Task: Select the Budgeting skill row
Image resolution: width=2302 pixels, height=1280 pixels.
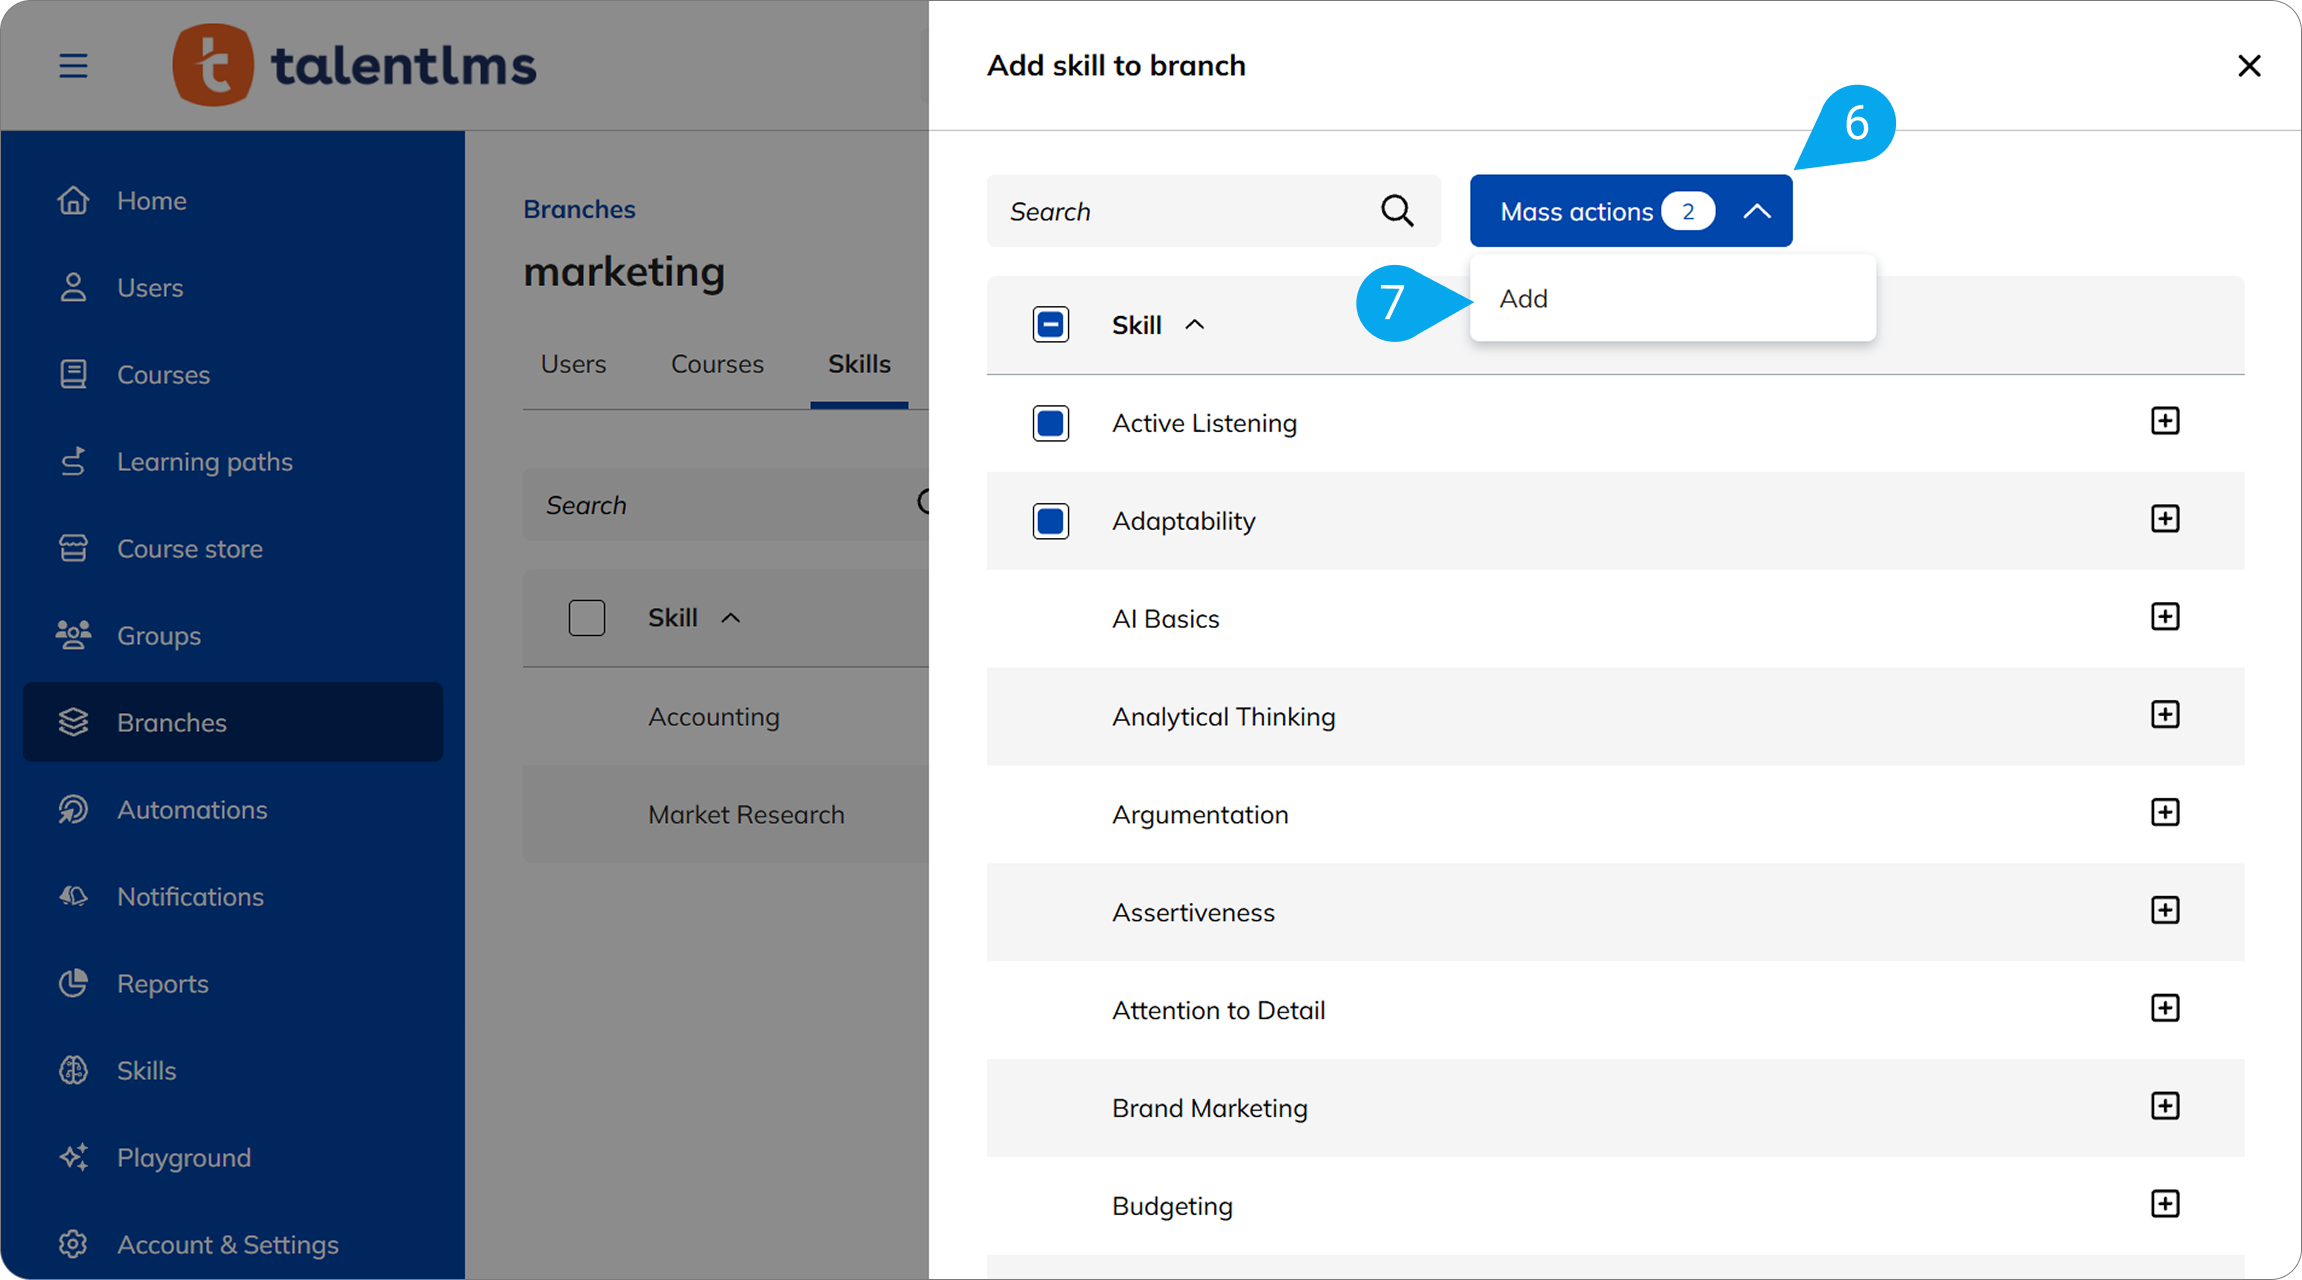Action: [1616, 1206]
